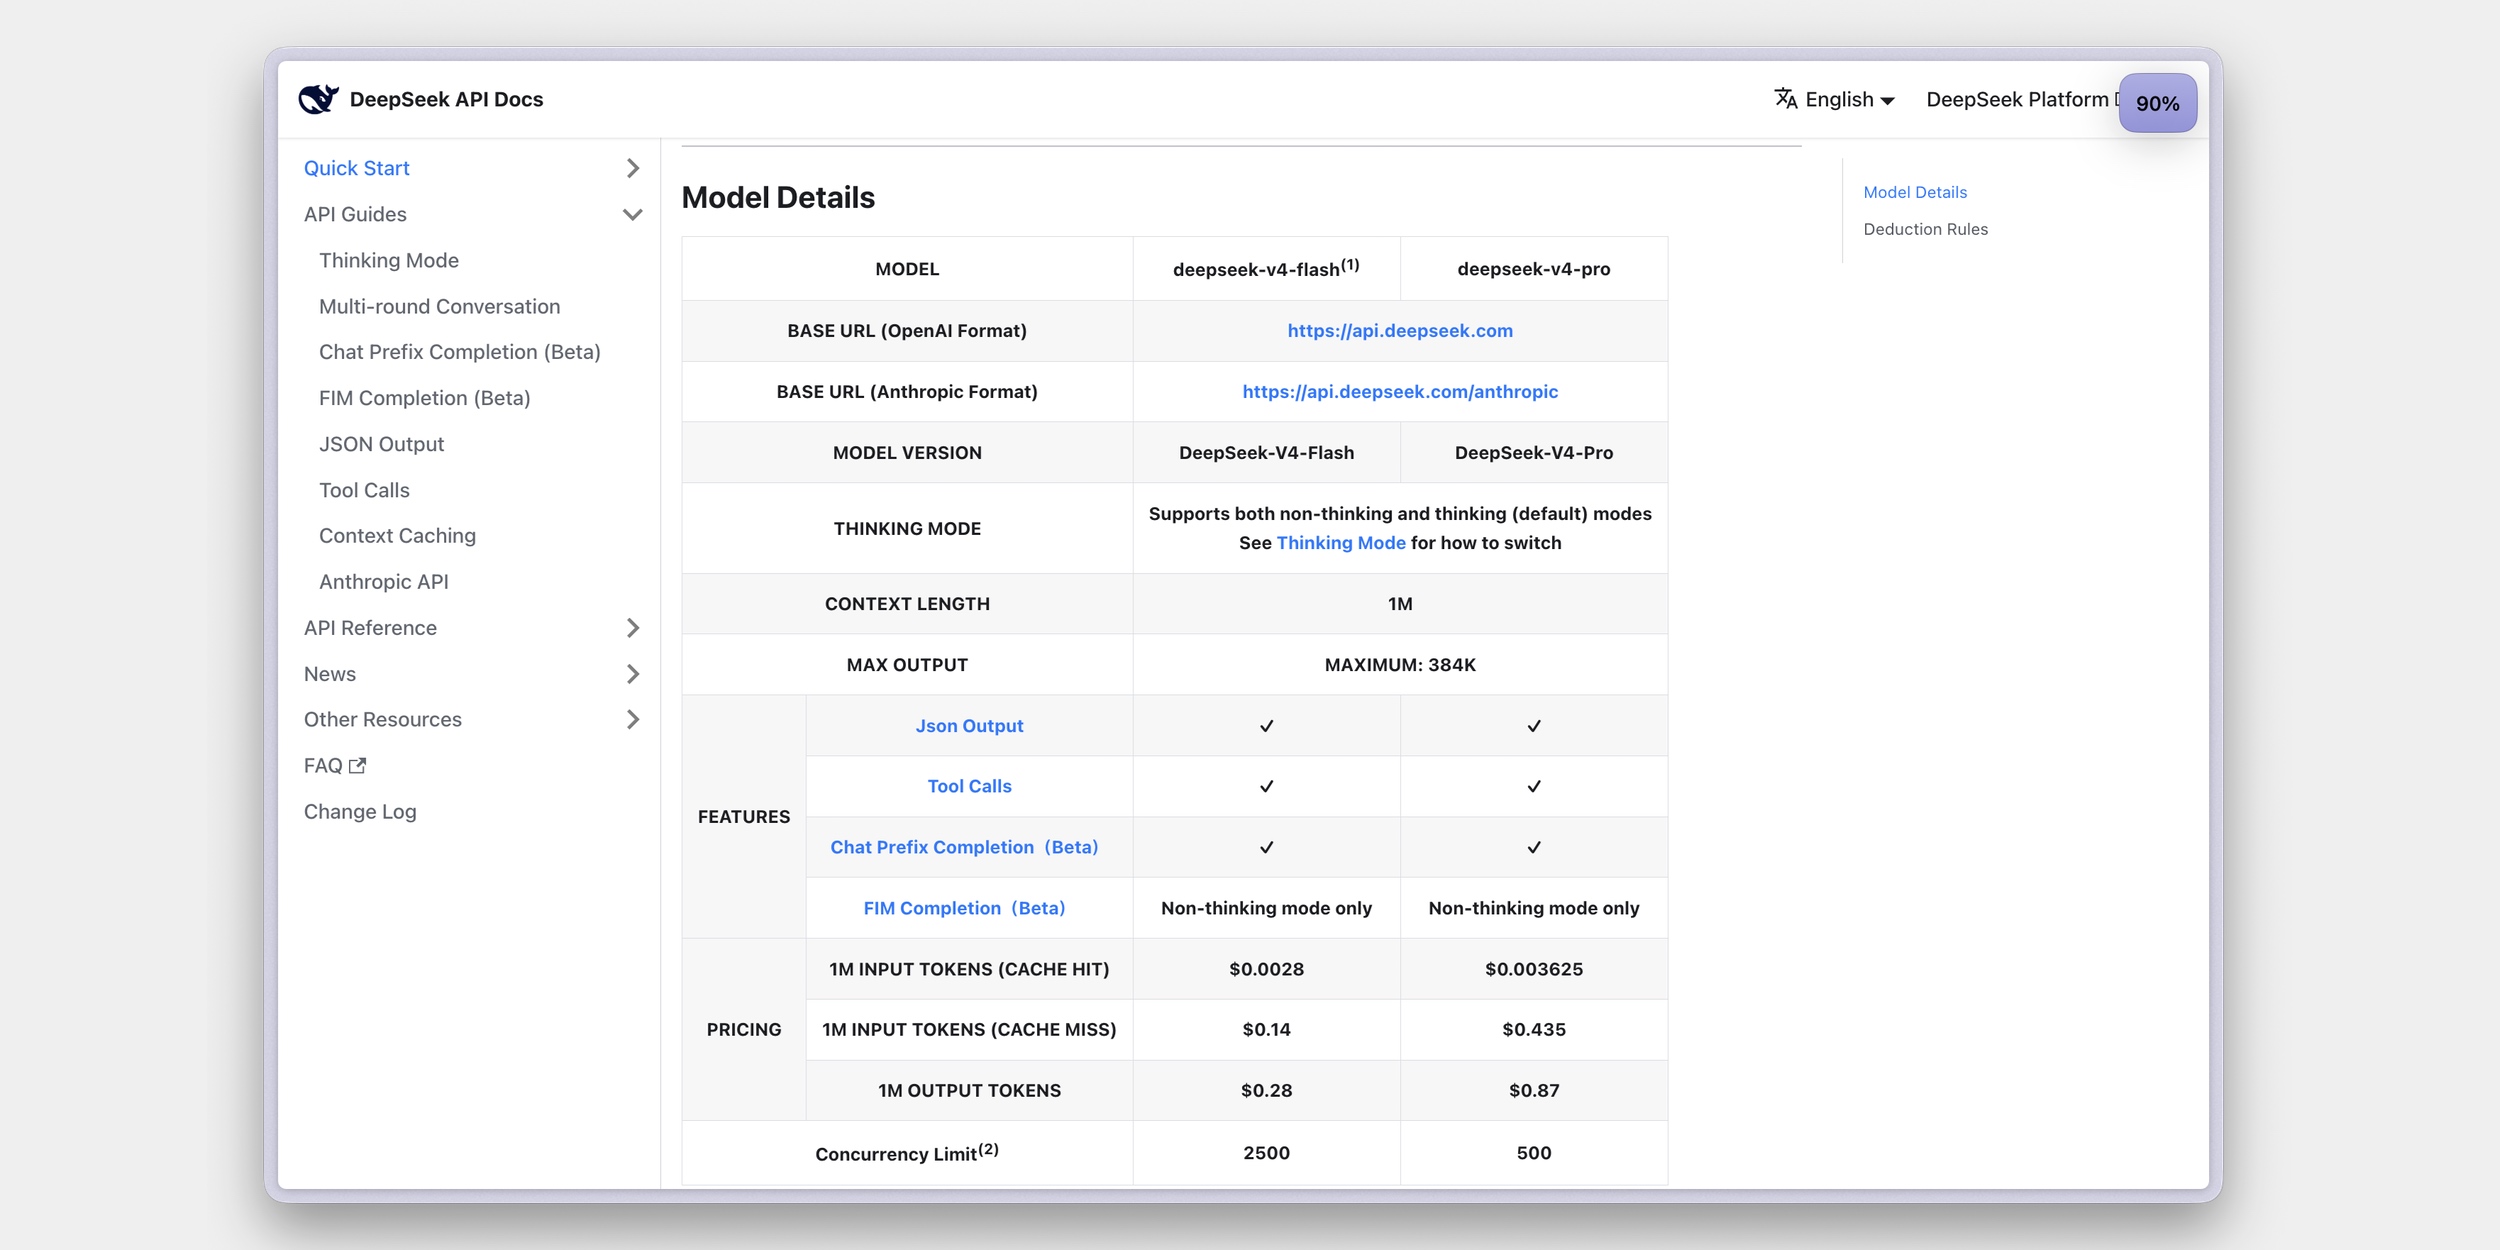Open the Change Log page
Viewport: 2500px width, 1250px height.
(360, 812)
